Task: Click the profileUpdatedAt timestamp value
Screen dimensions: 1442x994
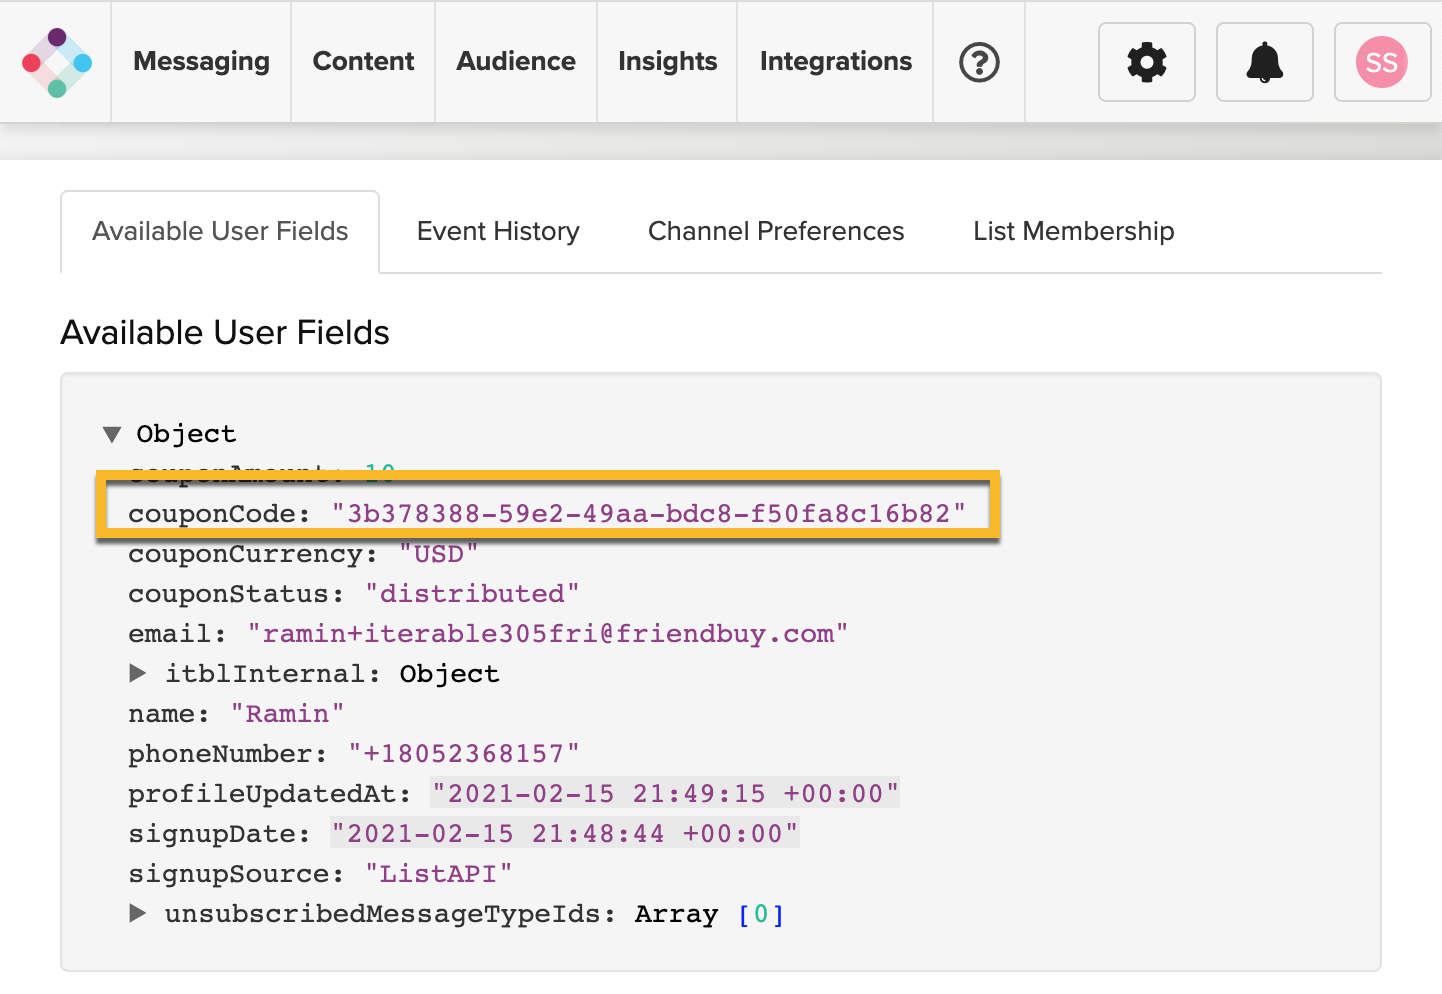Action: click(665, 794)
